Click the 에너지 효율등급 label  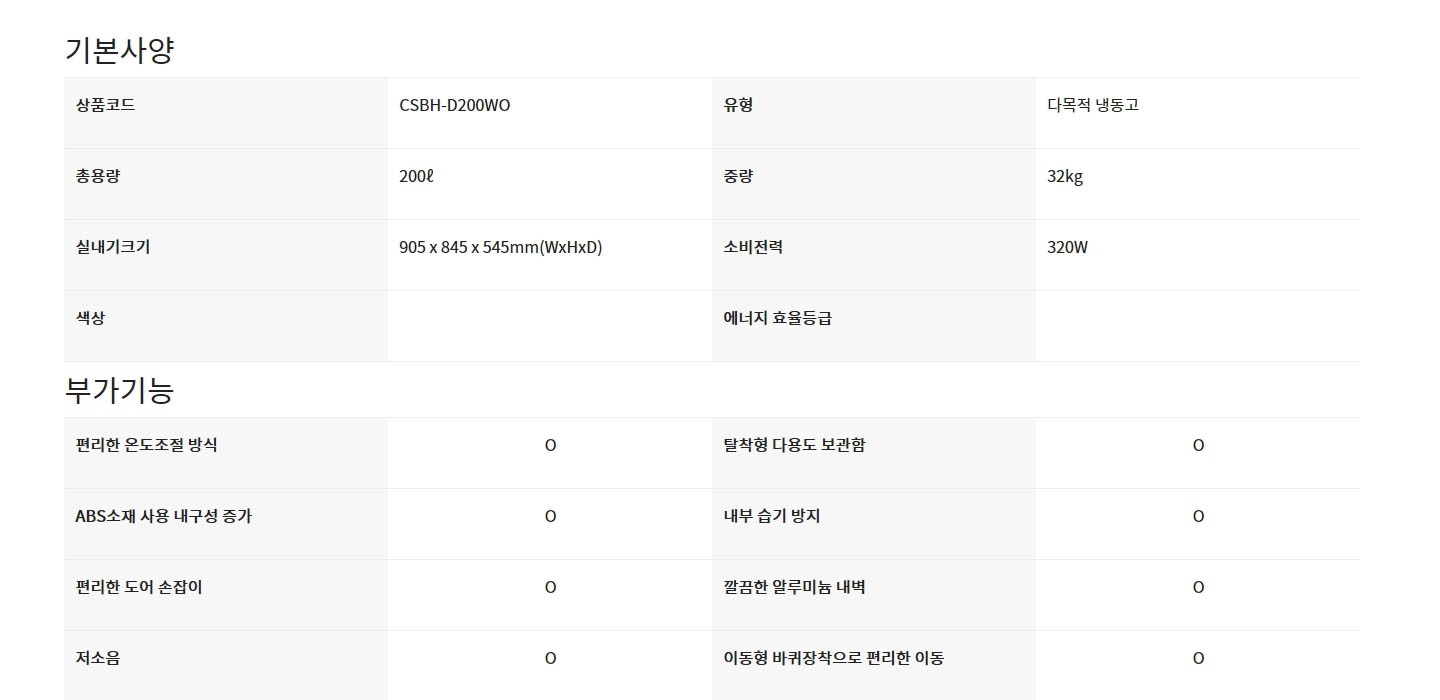pyautogui.click(x=777, y=318)
